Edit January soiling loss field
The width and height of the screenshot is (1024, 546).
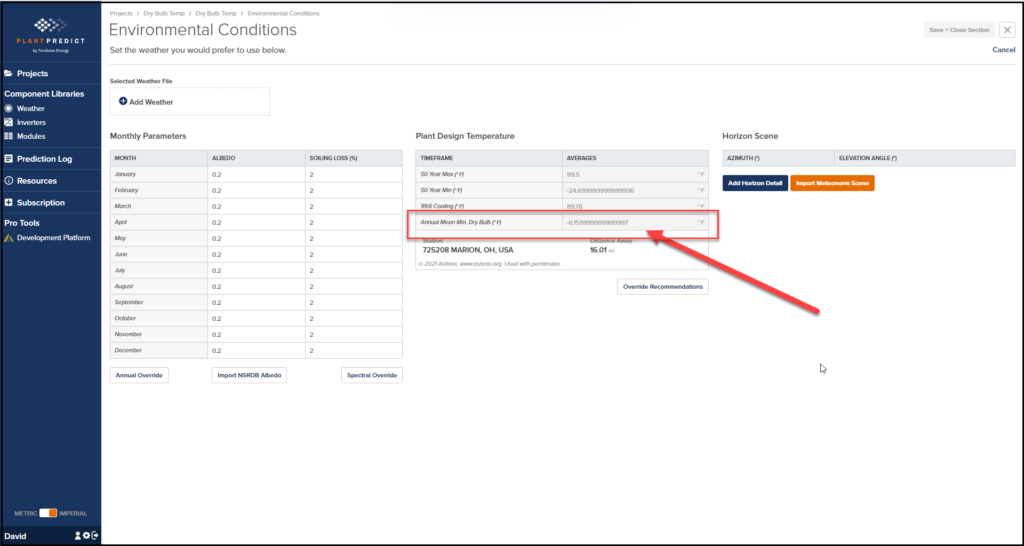coord(353,174)
